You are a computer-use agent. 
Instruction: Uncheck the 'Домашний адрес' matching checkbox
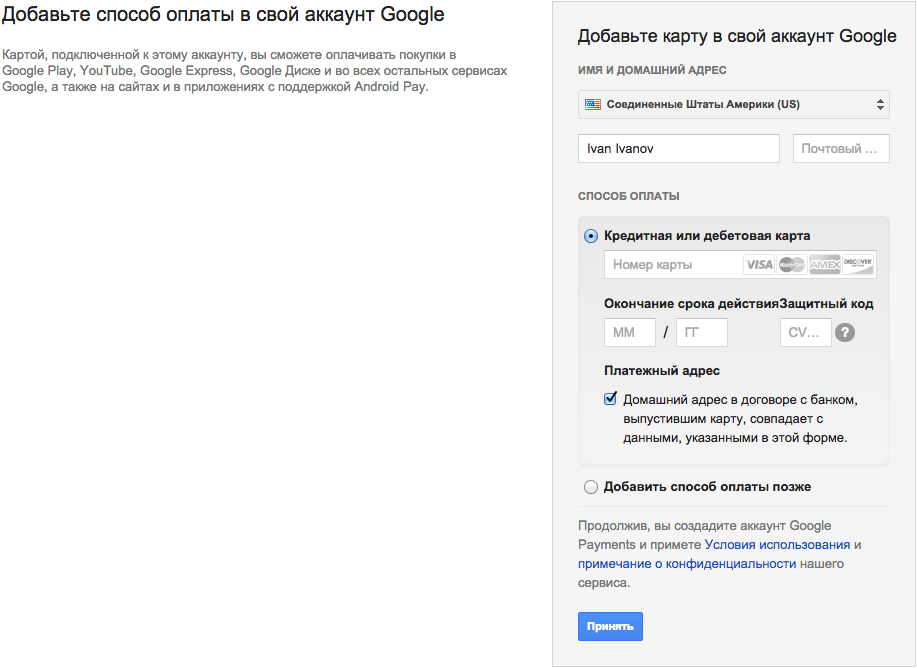[611, 399]
